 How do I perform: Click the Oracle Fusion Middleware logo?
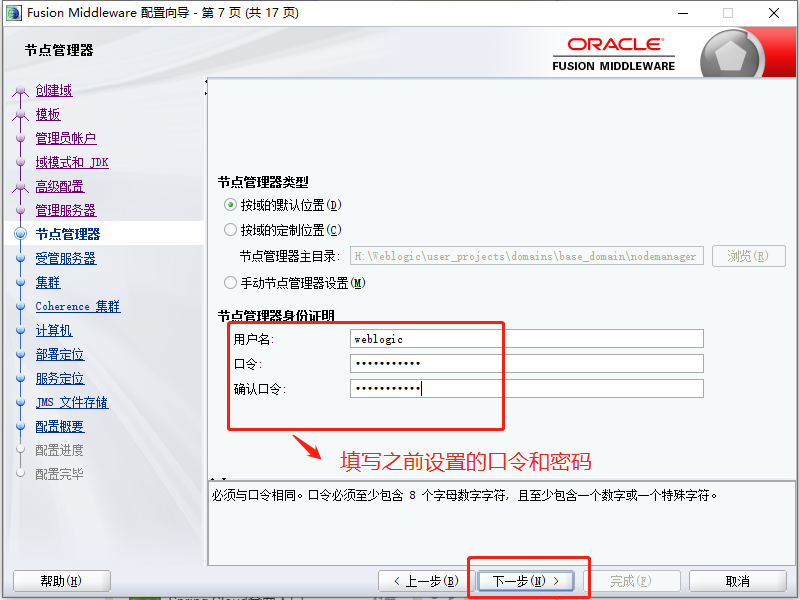(x=614, y=54)
